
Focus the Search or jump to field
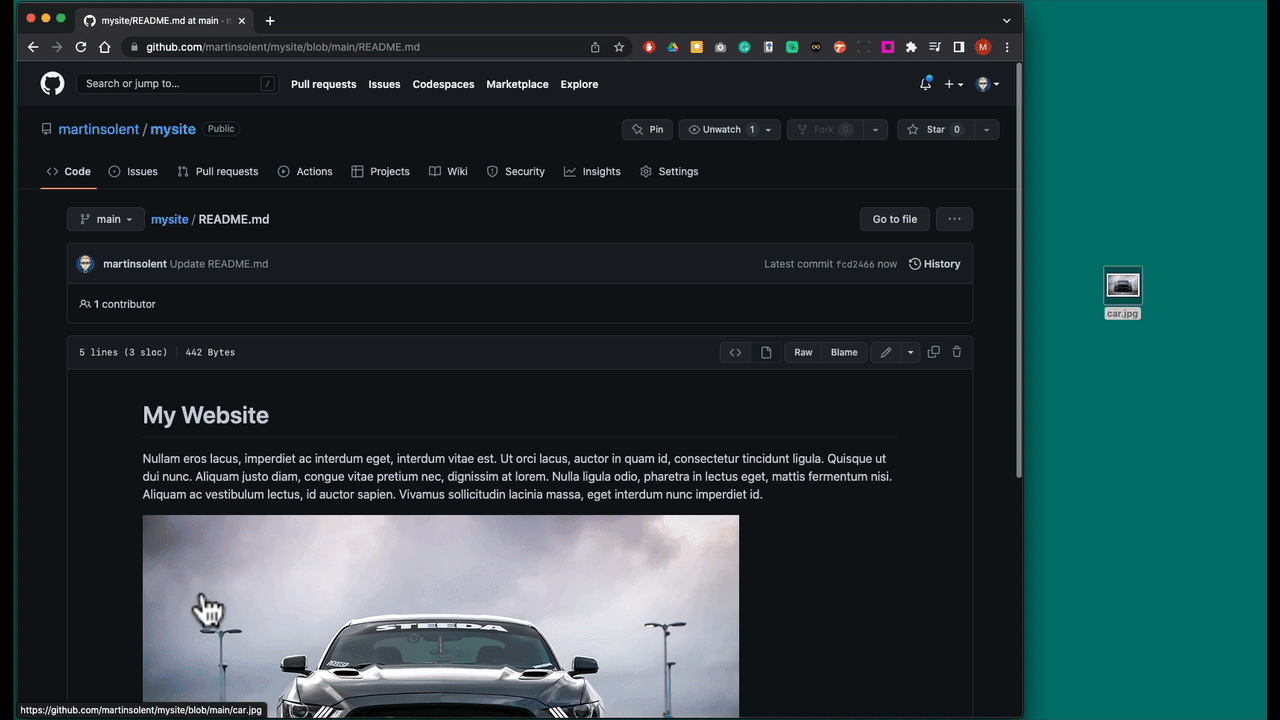tap(170, 84)
